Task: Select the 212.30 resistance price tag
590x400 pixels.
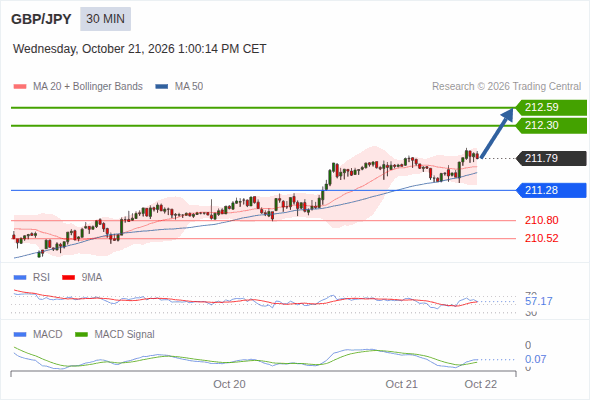Action: tap(551, 125)
